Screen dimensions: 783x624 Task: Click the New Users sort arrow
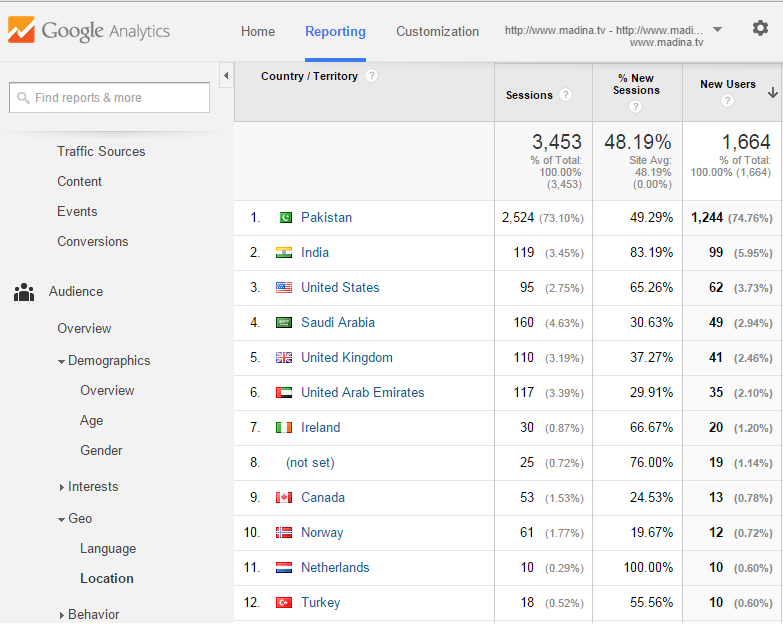(773, 92)
